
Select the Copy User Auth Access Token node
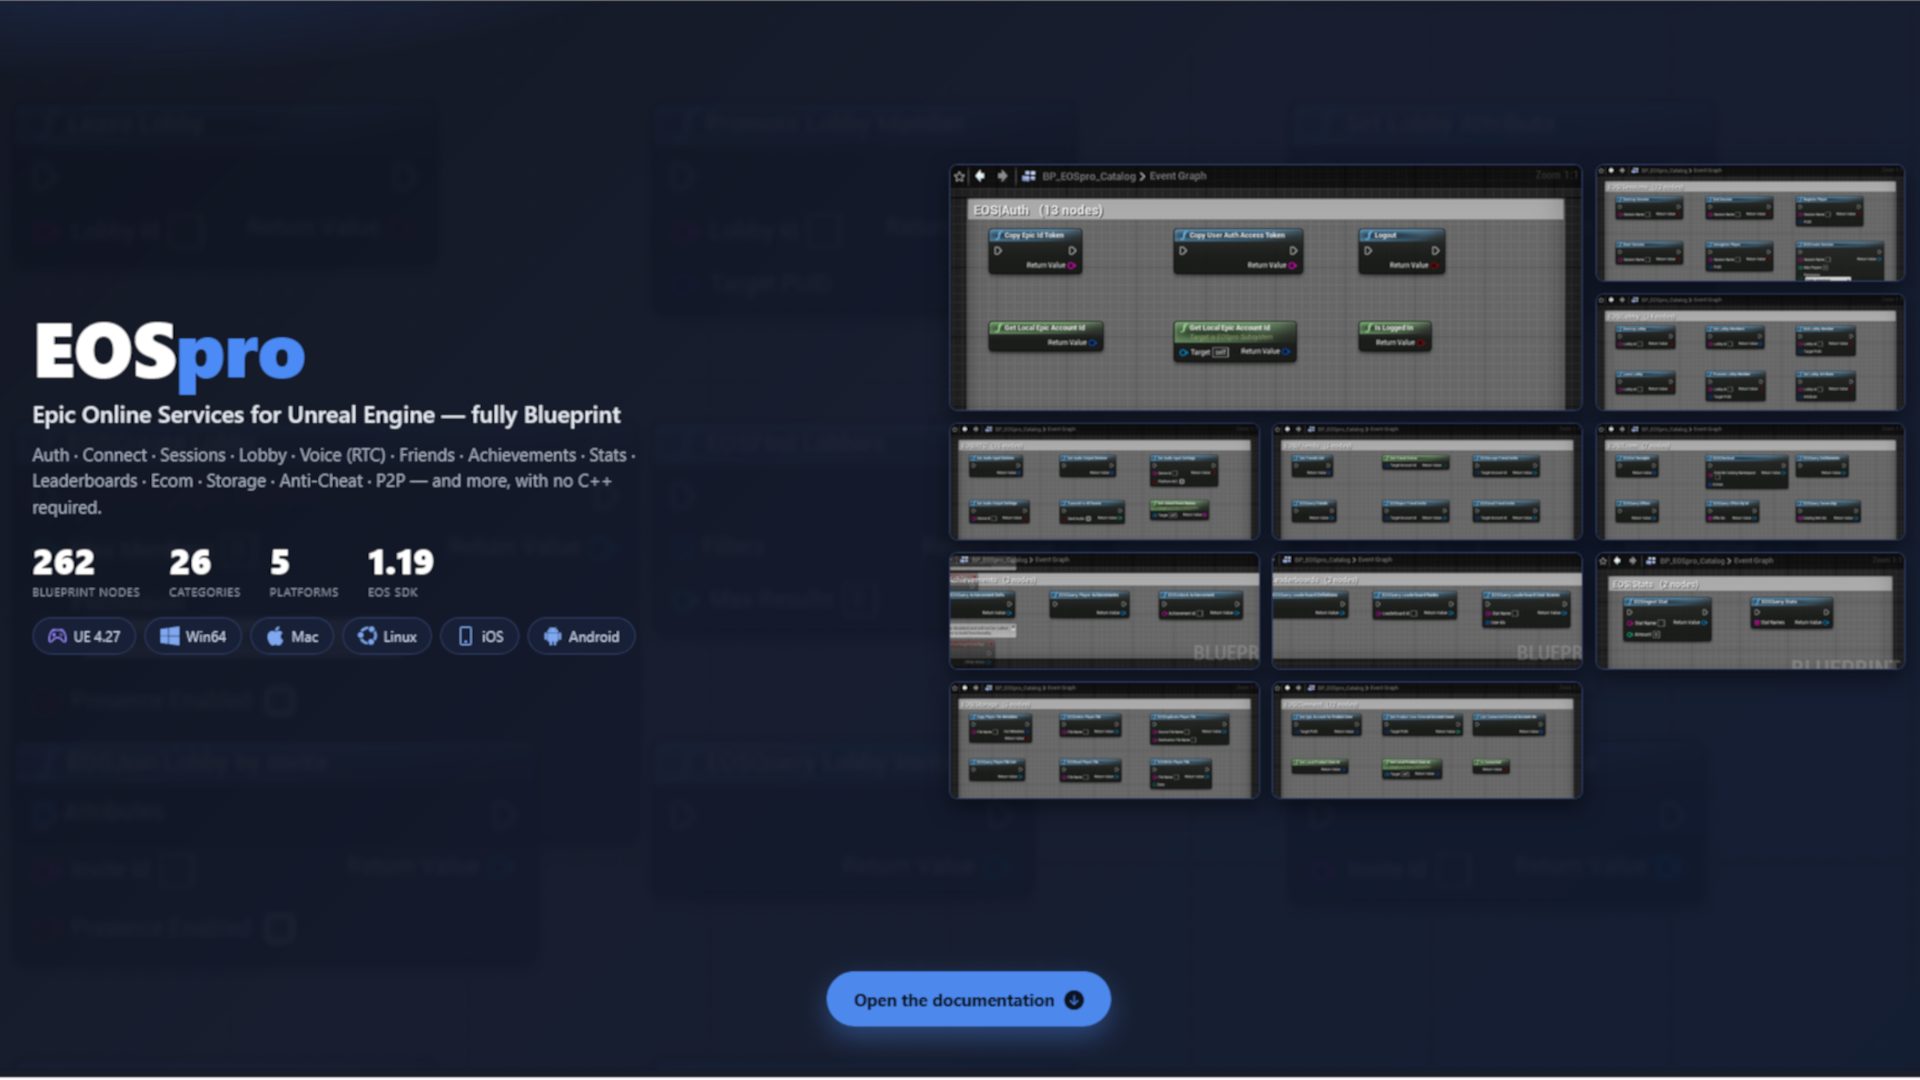click(1238, 251)
